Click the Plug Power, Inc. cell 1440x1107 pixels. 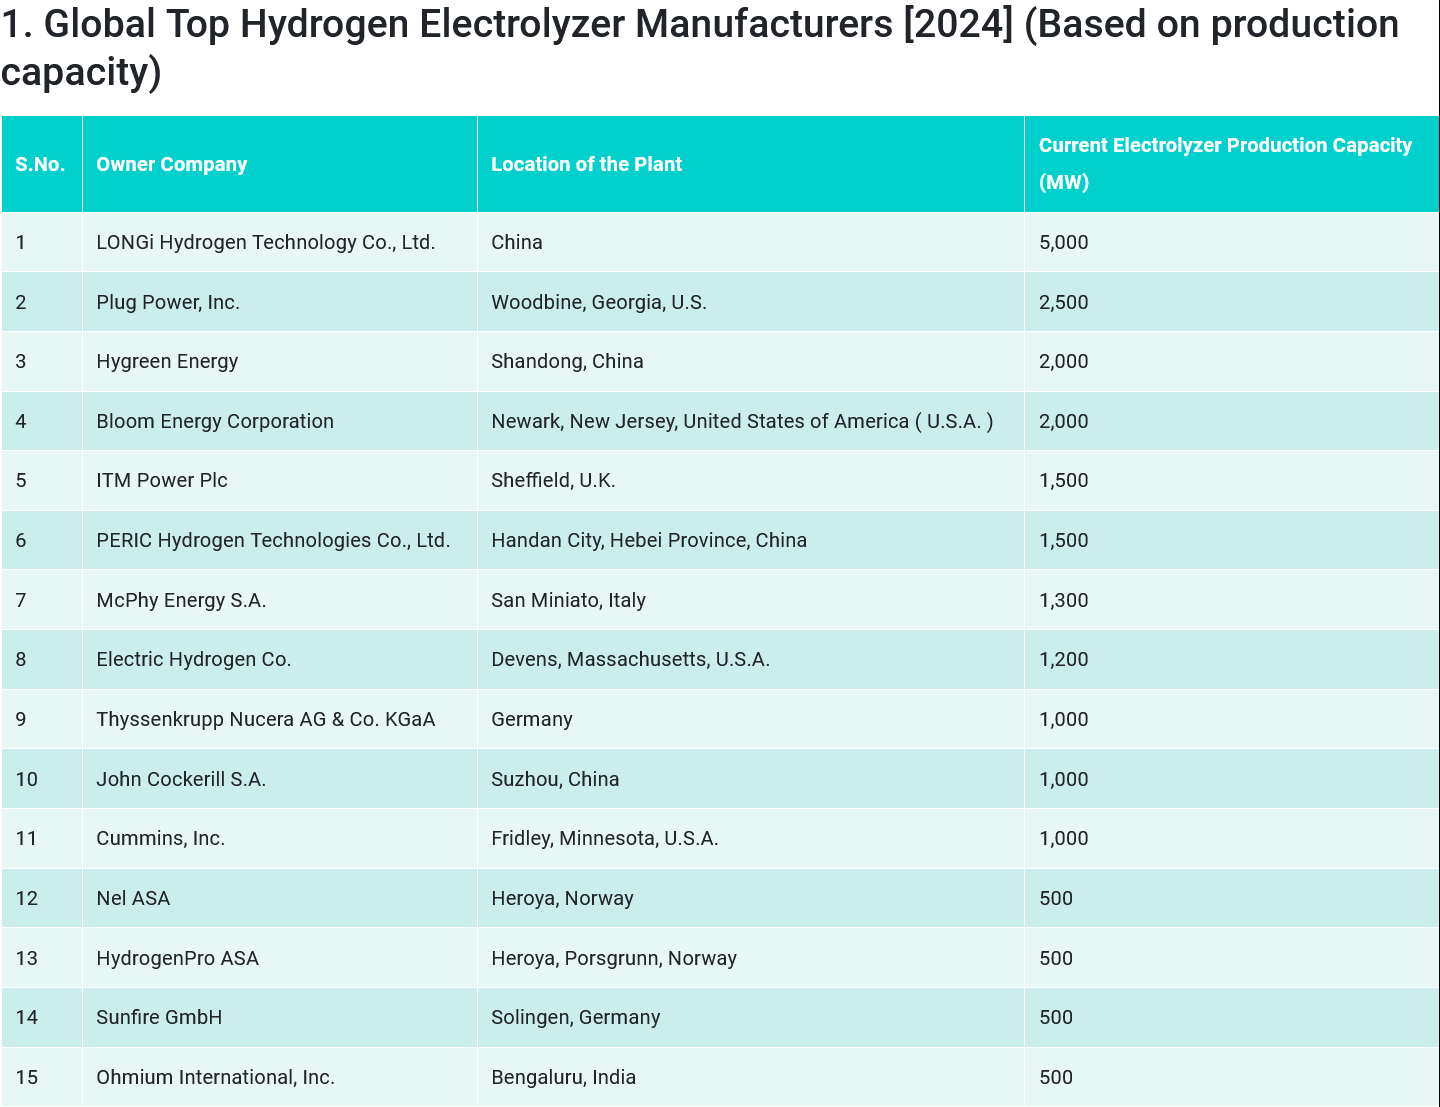(168, 302)
